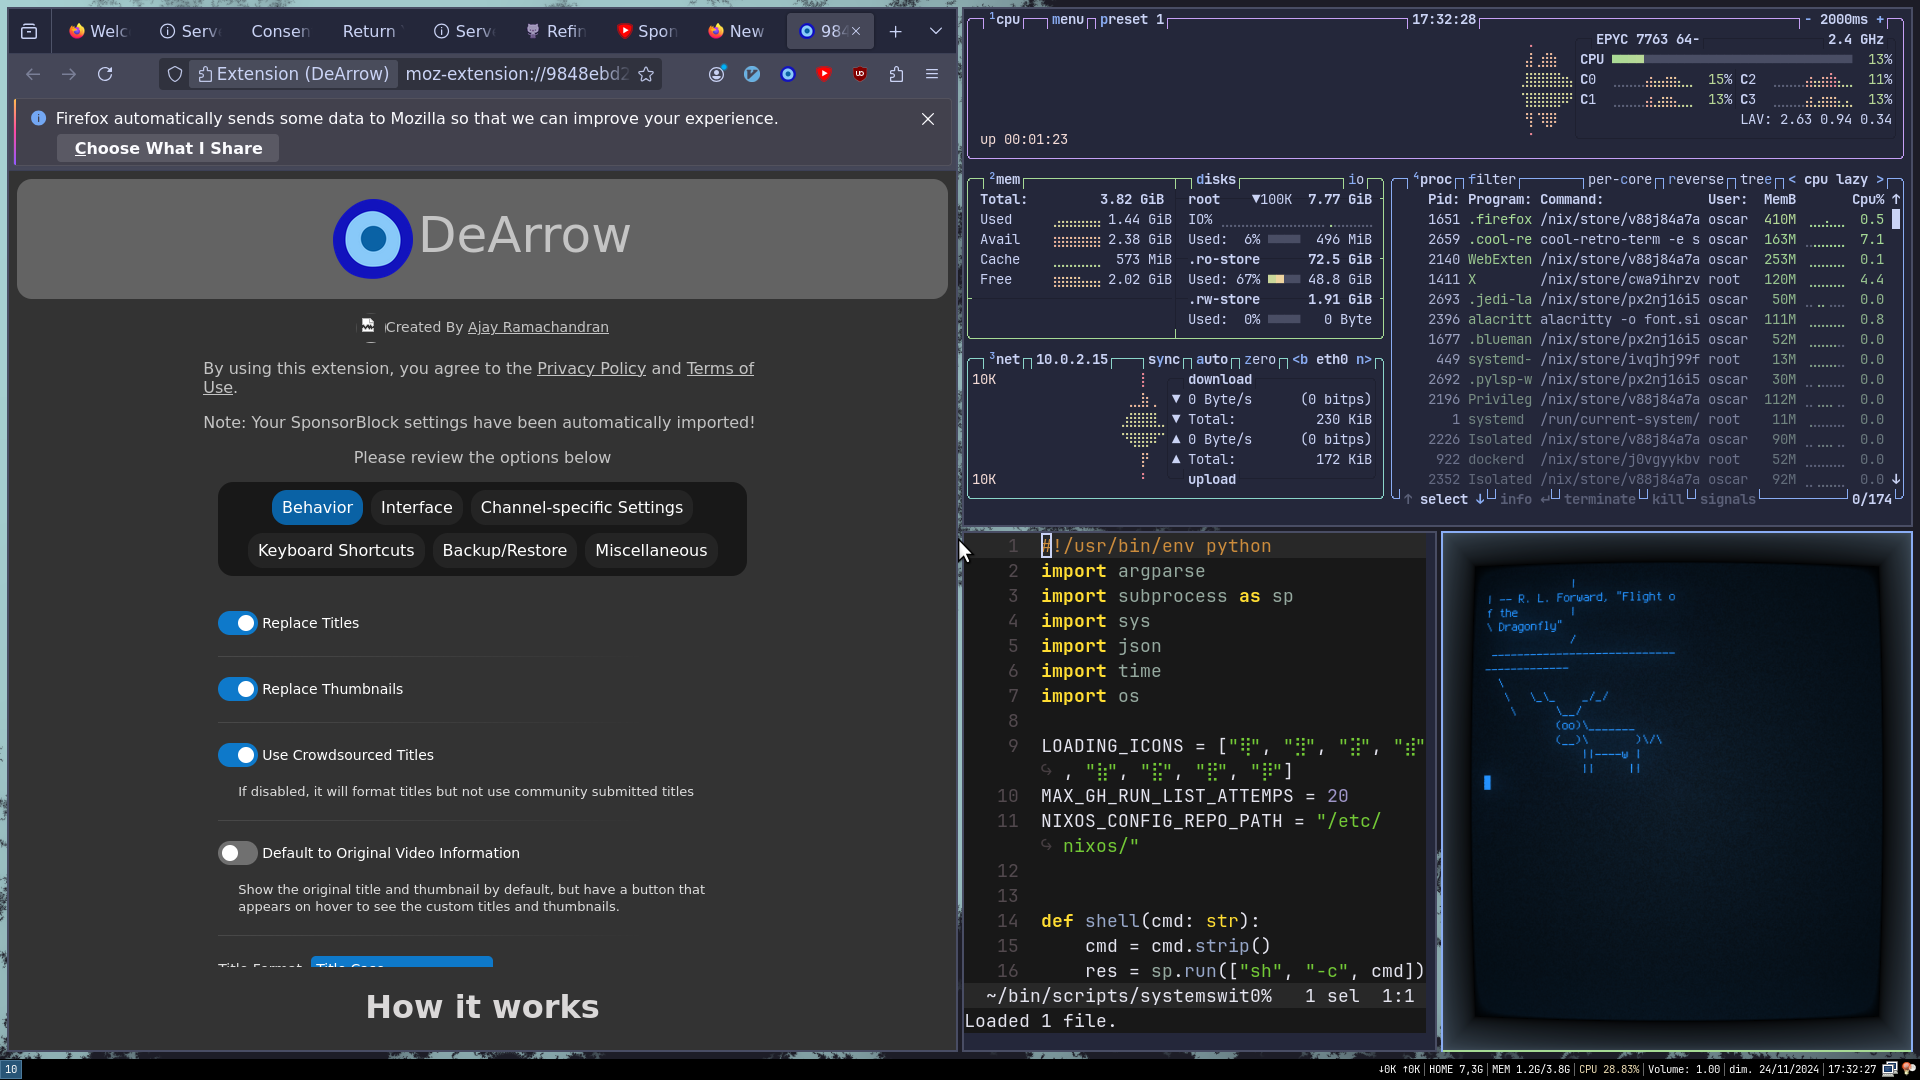This screenshot has height=1080, width=1920.
Task: Decrease btop update interval with minus
Action: pos(1808,19)
